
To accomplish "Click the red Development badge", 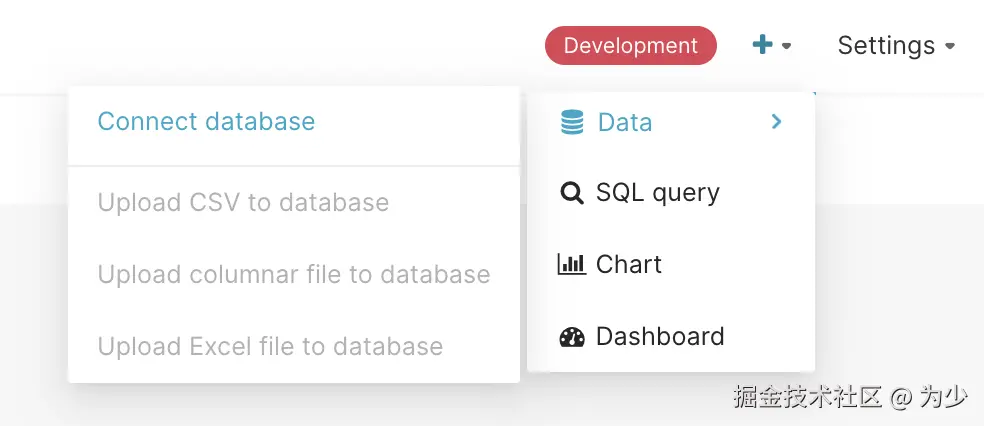I will [x=630, y=46].
